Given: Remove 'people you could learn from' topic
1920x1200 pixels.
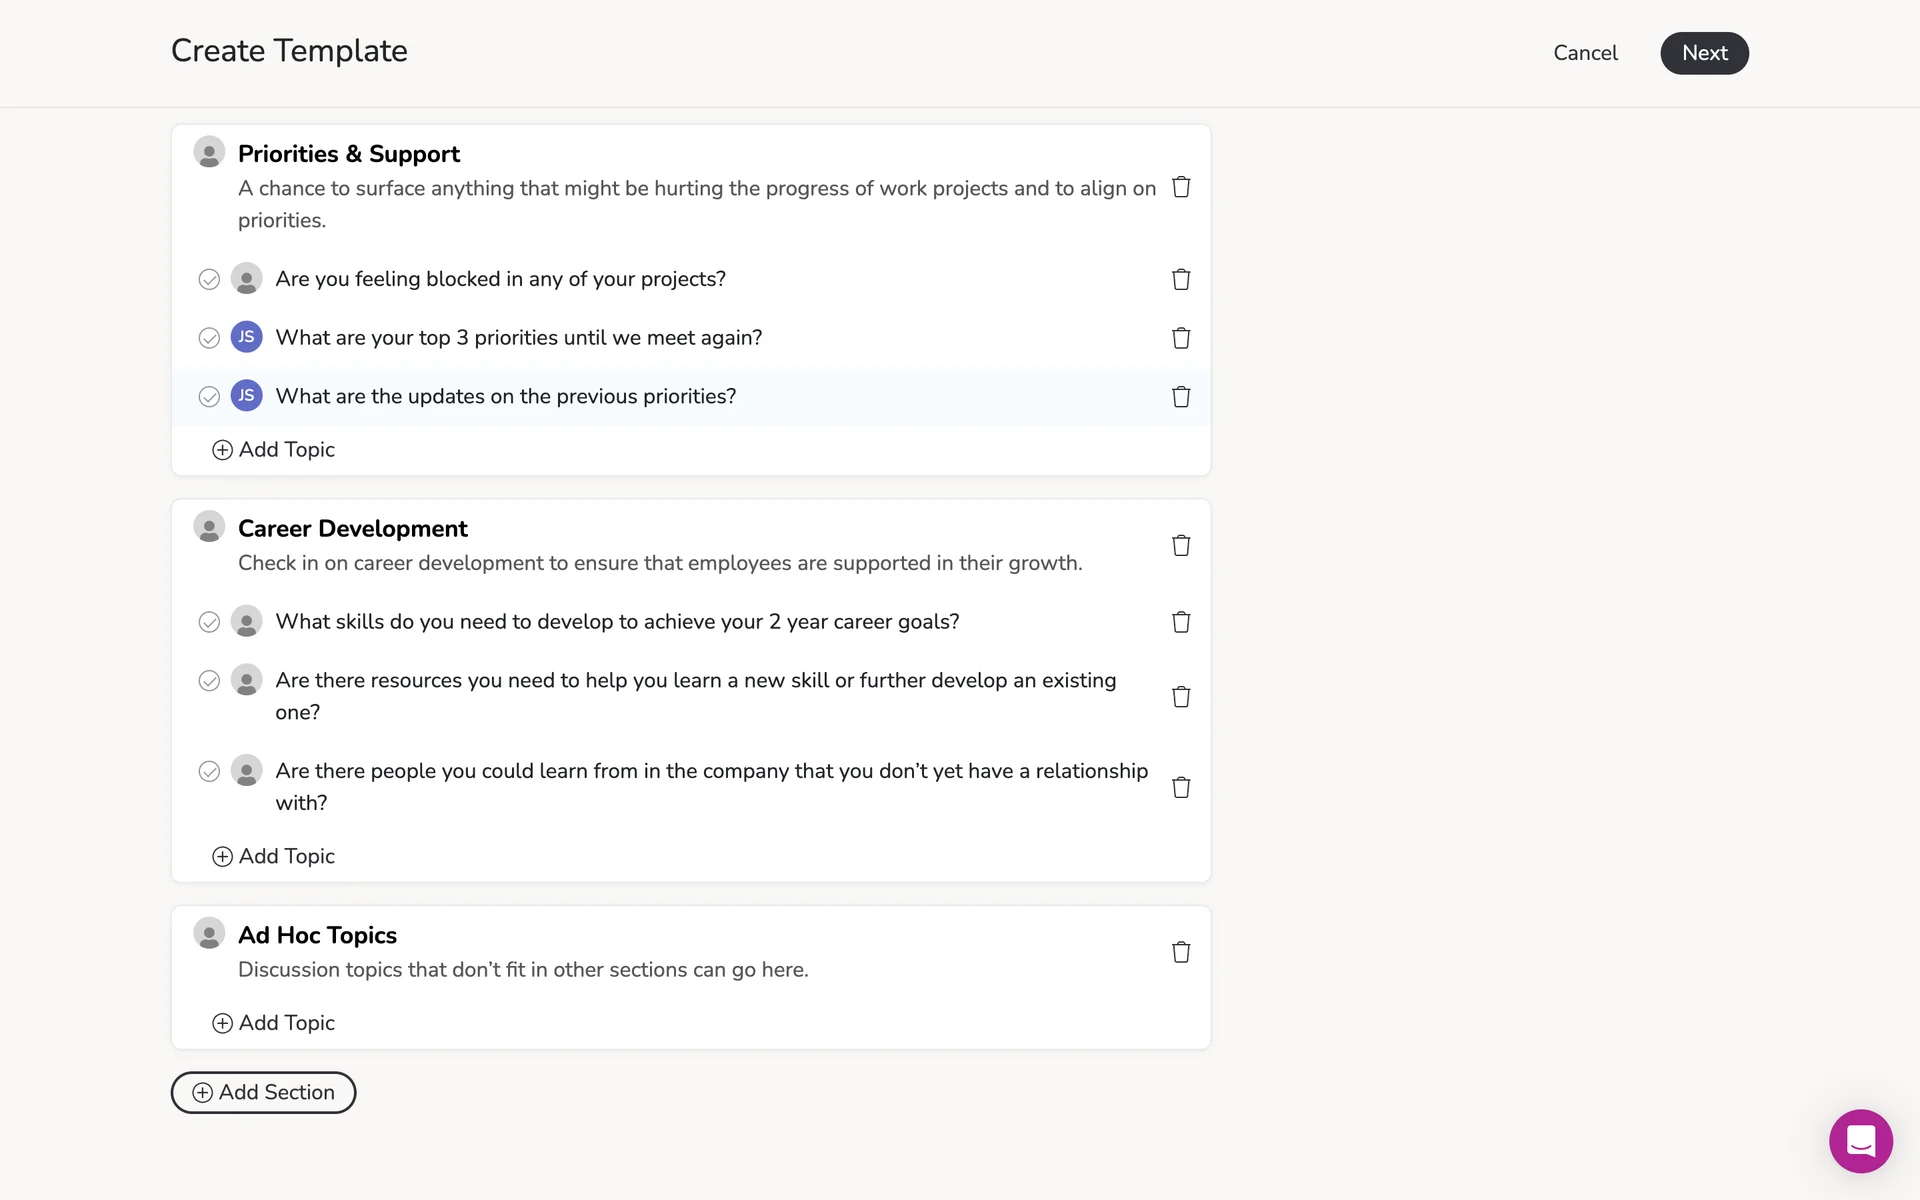Looking at the screenshot, I should click(x=1181, y=787).
